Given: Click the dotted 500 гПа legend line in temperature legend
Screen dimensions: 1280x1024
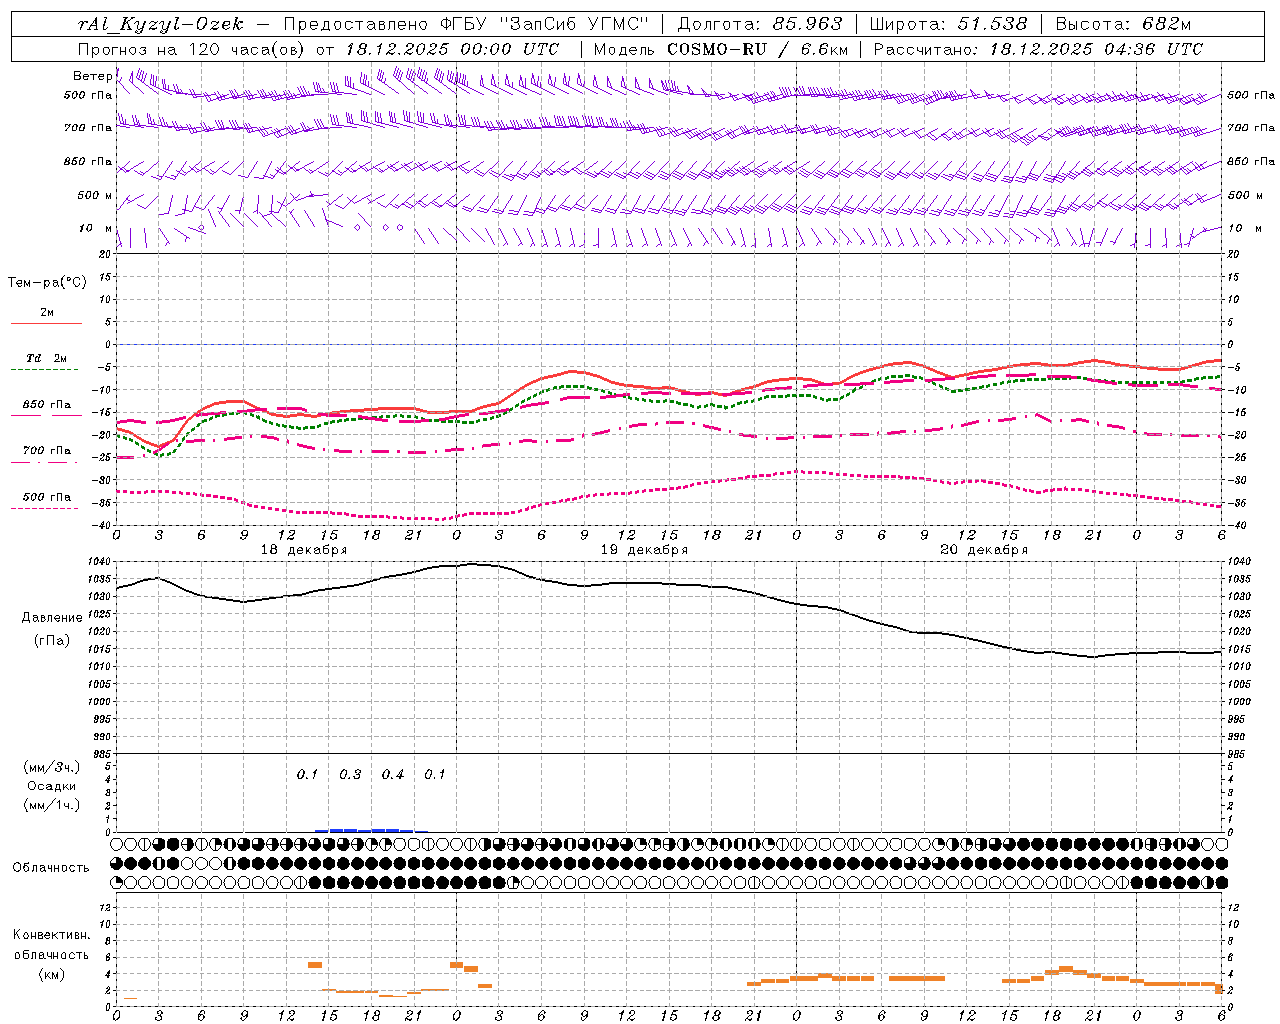Looking at the screenshot, I should point(44,509).
